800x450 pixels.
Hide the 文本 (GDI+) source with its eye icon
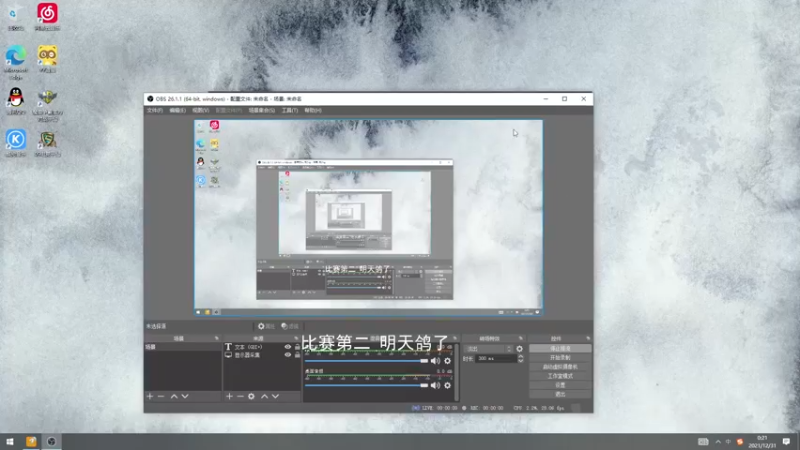(x=288, y=347)
